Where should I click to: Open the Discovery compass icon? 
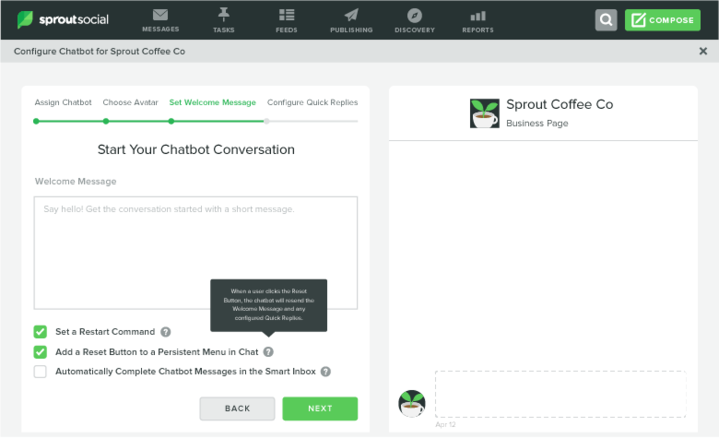pyautogui.click(x=415, y=16)
